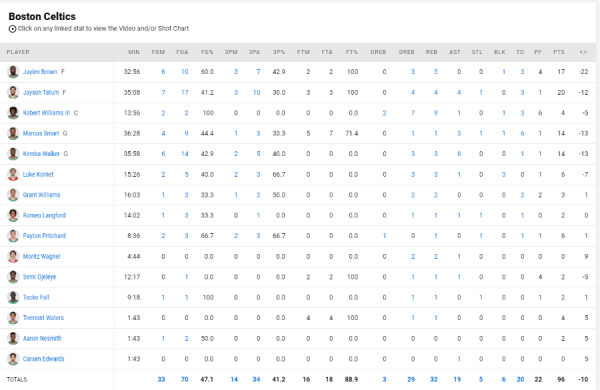This screenshot has width=600, height=390.
Task: Click Luke Kornet's headshot thumbnail
Action: (13, 174)
